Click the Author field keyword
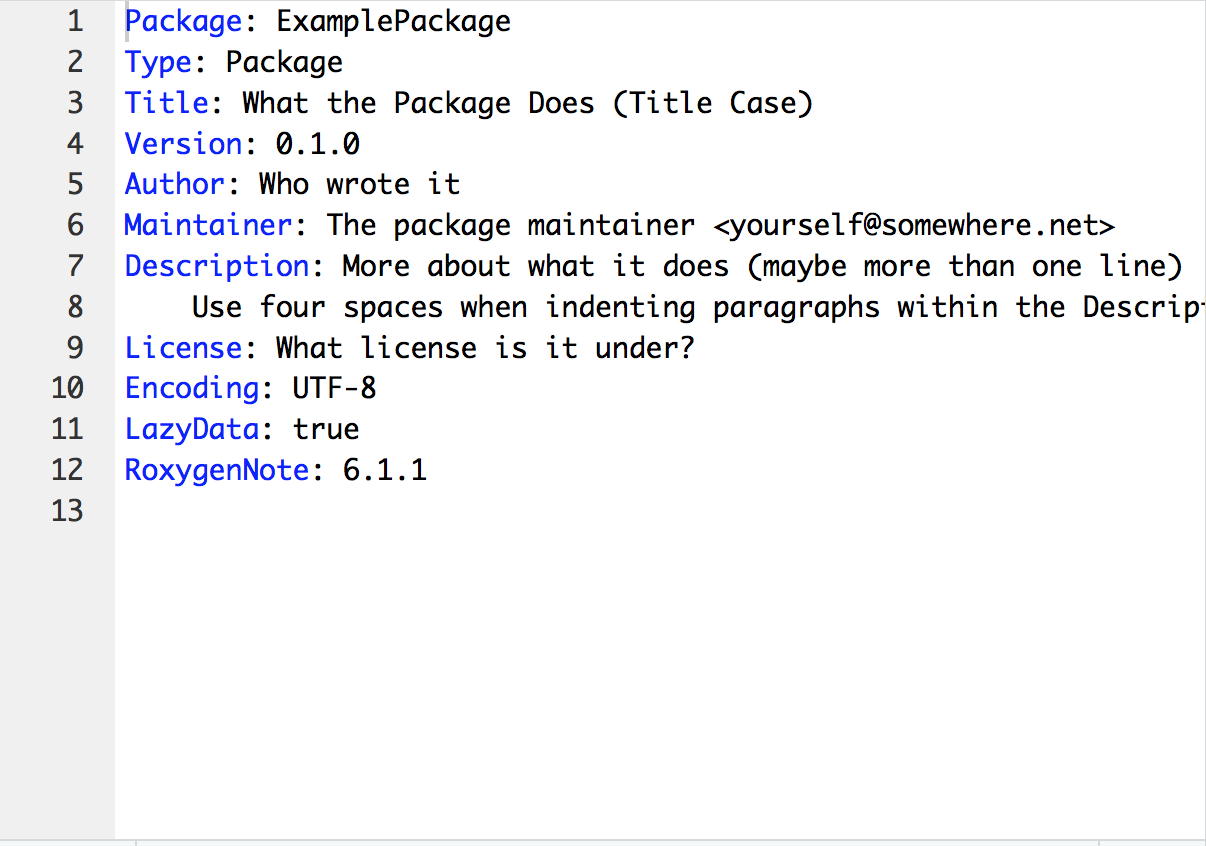Viewport: 1206px width, 846px height. [175, 184]
